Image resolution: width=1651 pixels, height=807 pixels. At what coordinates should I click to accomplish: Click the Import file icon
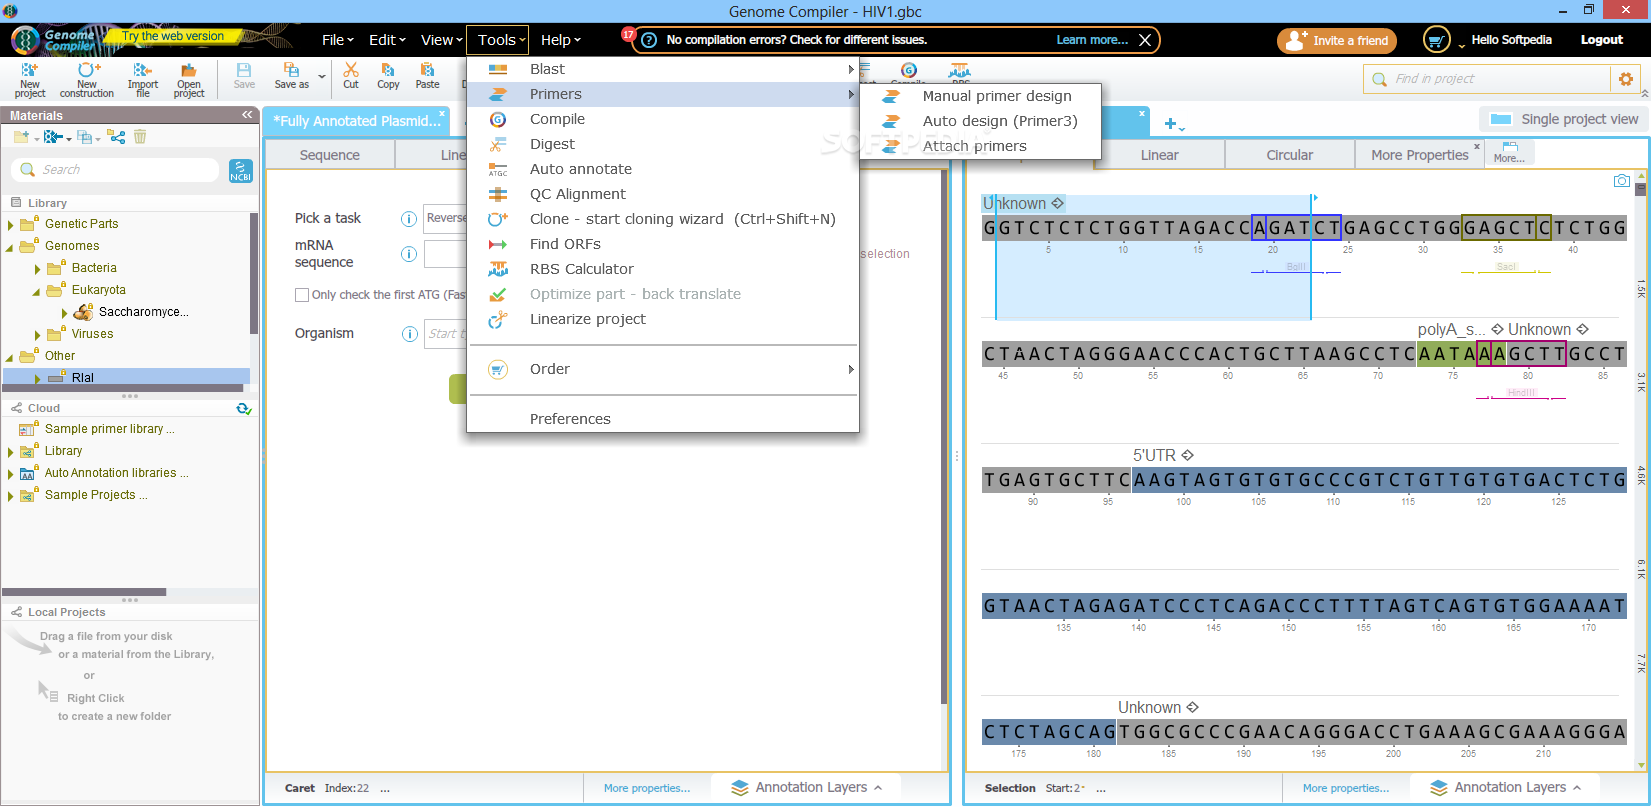coord(143,79)
